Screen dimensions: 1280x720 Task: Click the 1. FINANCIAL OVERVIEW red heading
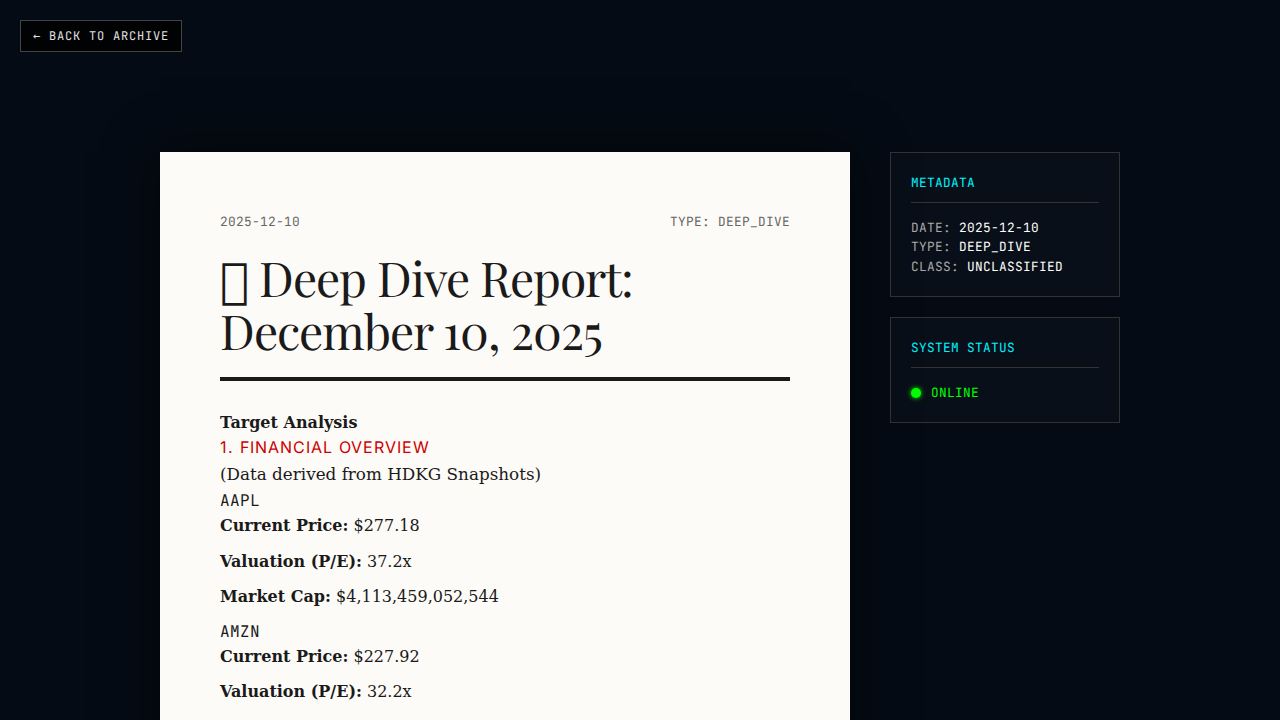click(324, 448)
